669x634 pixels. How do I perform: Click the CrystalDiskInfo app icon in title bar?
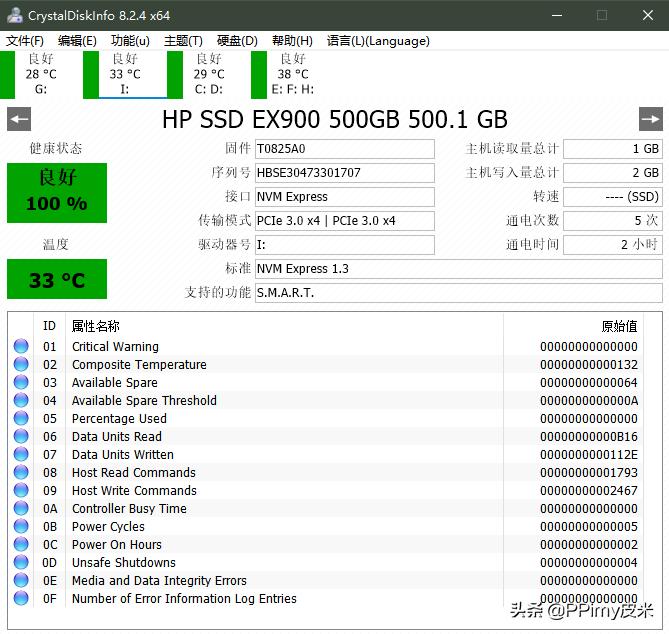tap(15, 15)
